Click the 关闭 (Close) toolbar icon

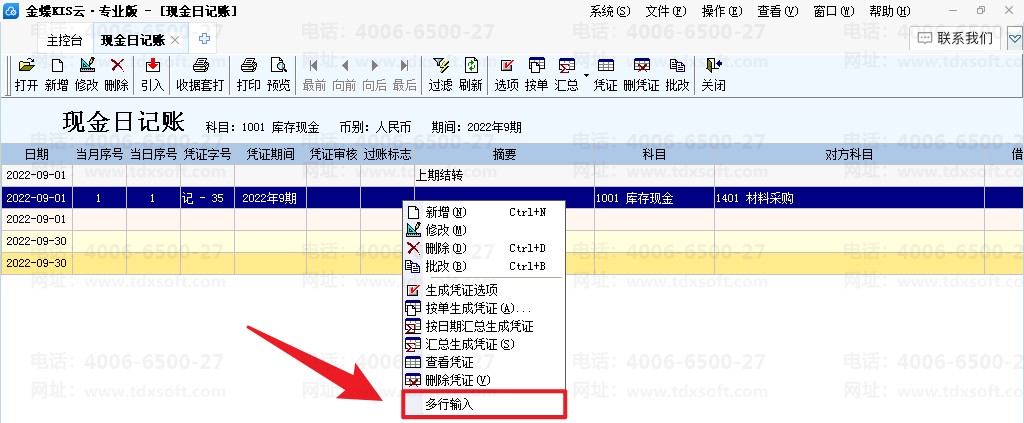(x=713, y=74)
